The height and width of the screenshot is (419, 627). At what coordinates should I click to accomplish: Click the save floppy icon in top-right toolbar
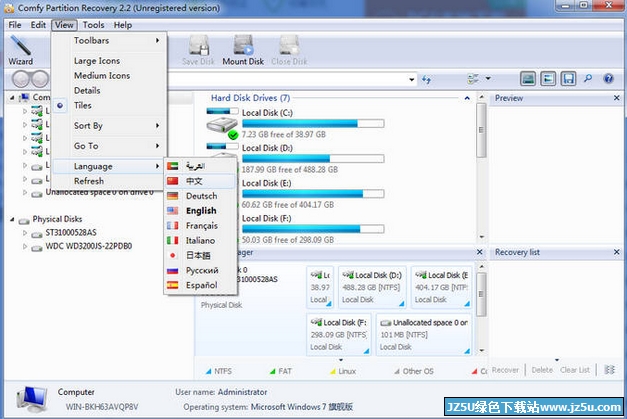click(x=568, y=78)
